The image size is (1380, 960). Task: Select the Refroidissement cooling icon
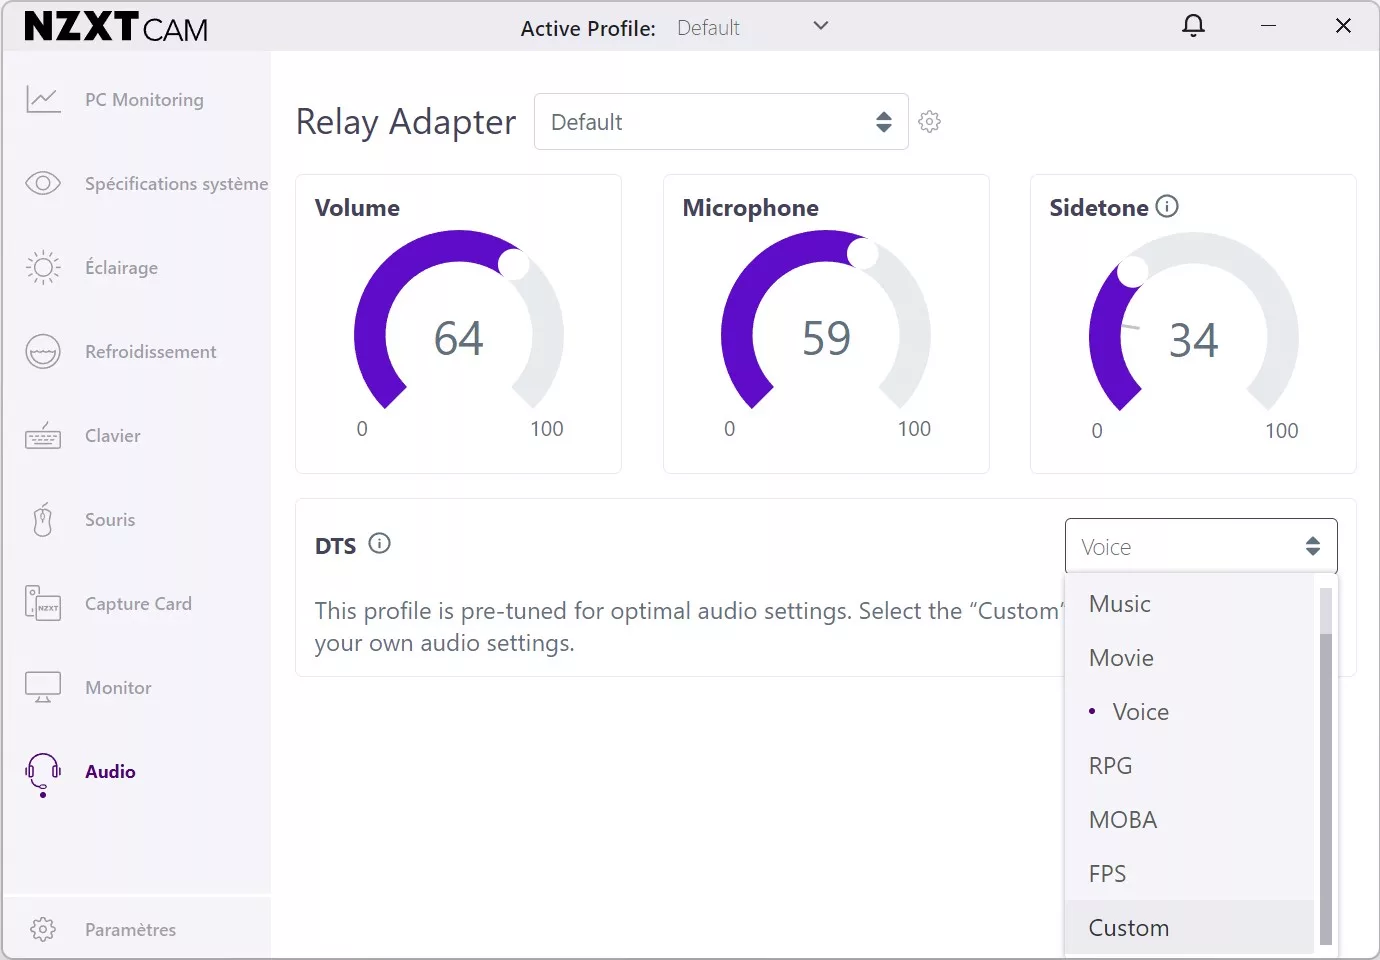43,352
